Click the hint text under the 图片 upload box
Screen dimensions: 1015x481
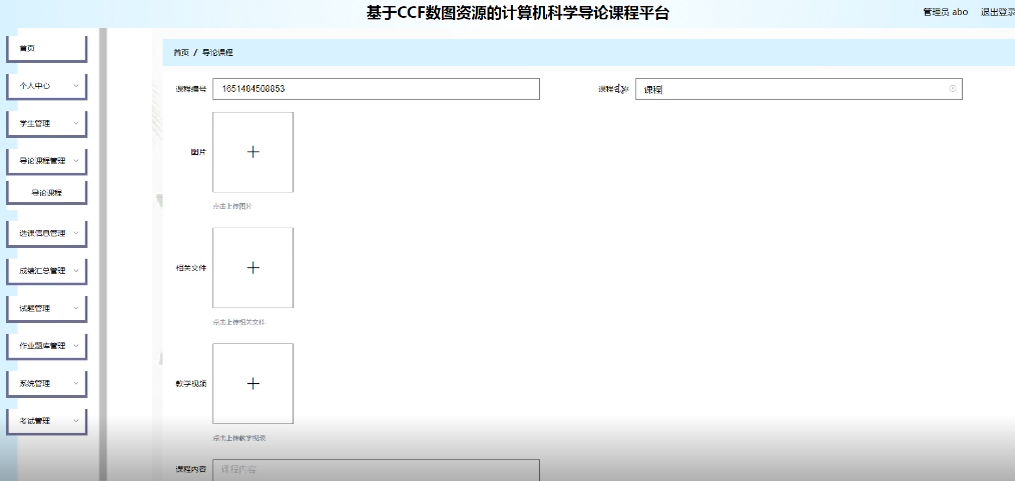(232, 207)
